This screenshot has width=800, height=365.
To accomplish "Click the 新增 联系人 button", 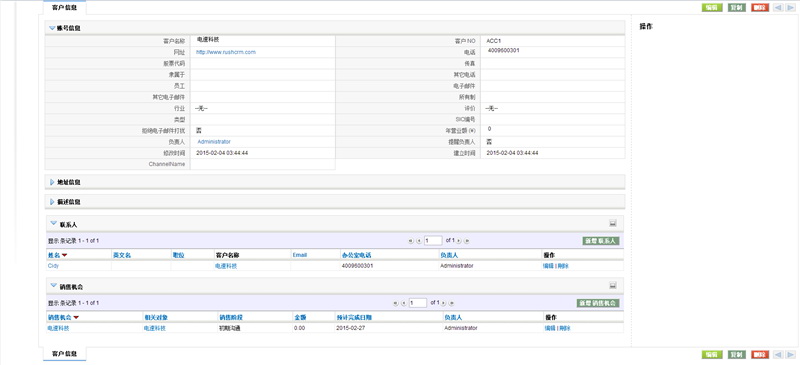I will click(601, 241).
